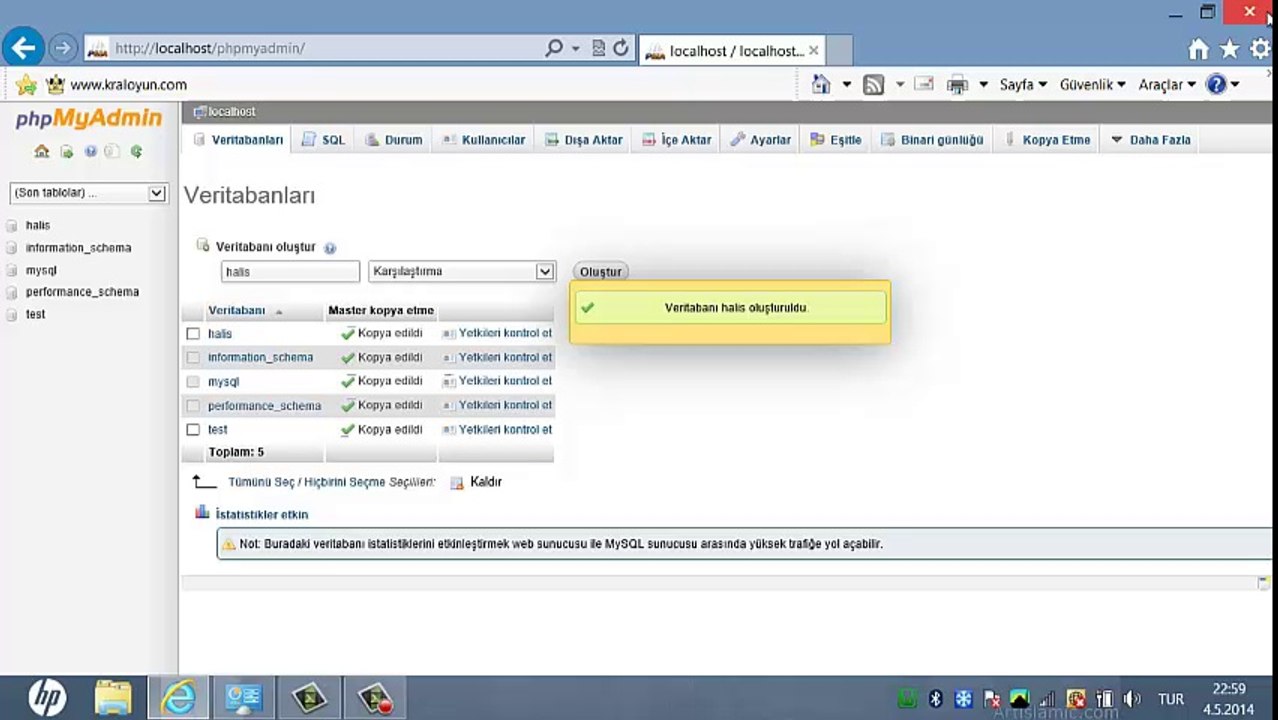Click the compatibility view icon in address bar
1278x720 pixels.
(x=598, y=48)
